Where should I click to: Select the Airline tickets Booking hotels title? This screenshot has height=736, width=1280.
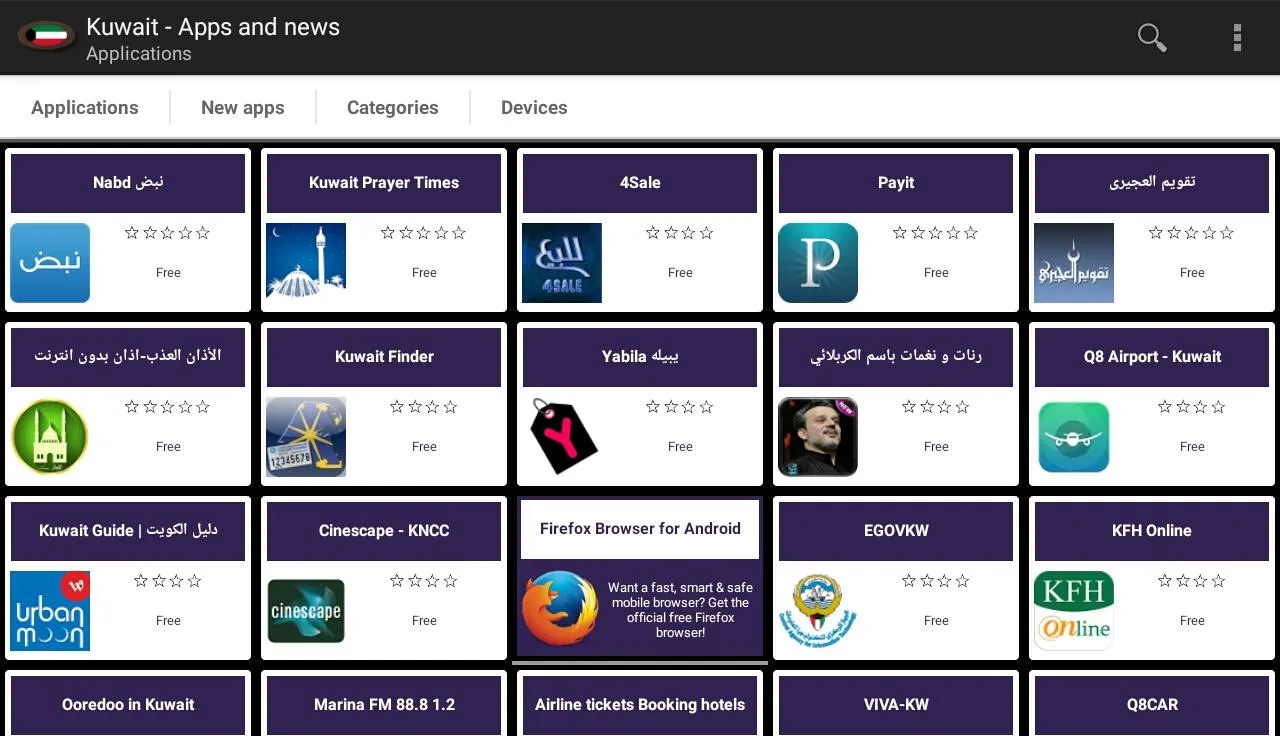pos(640,705)
